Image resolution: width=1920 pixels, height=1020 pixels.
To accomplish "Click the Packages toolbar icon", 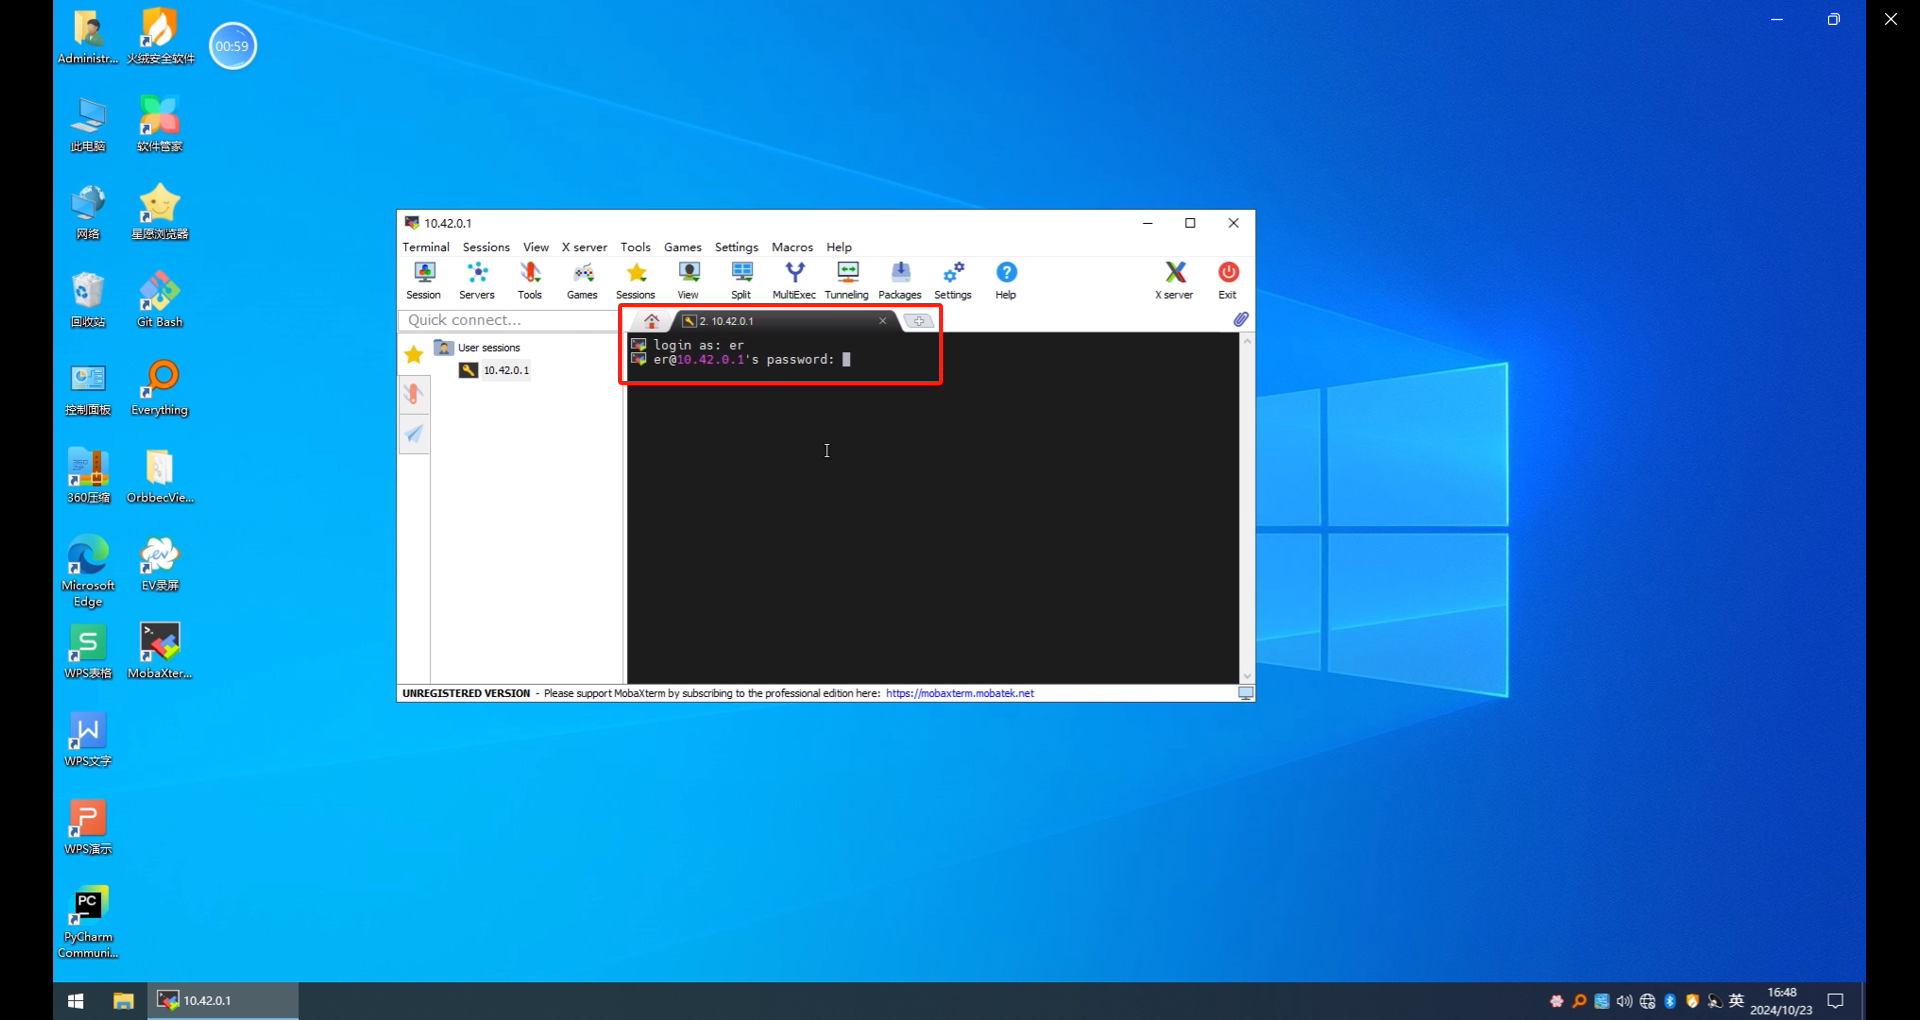I will (900, 280).
